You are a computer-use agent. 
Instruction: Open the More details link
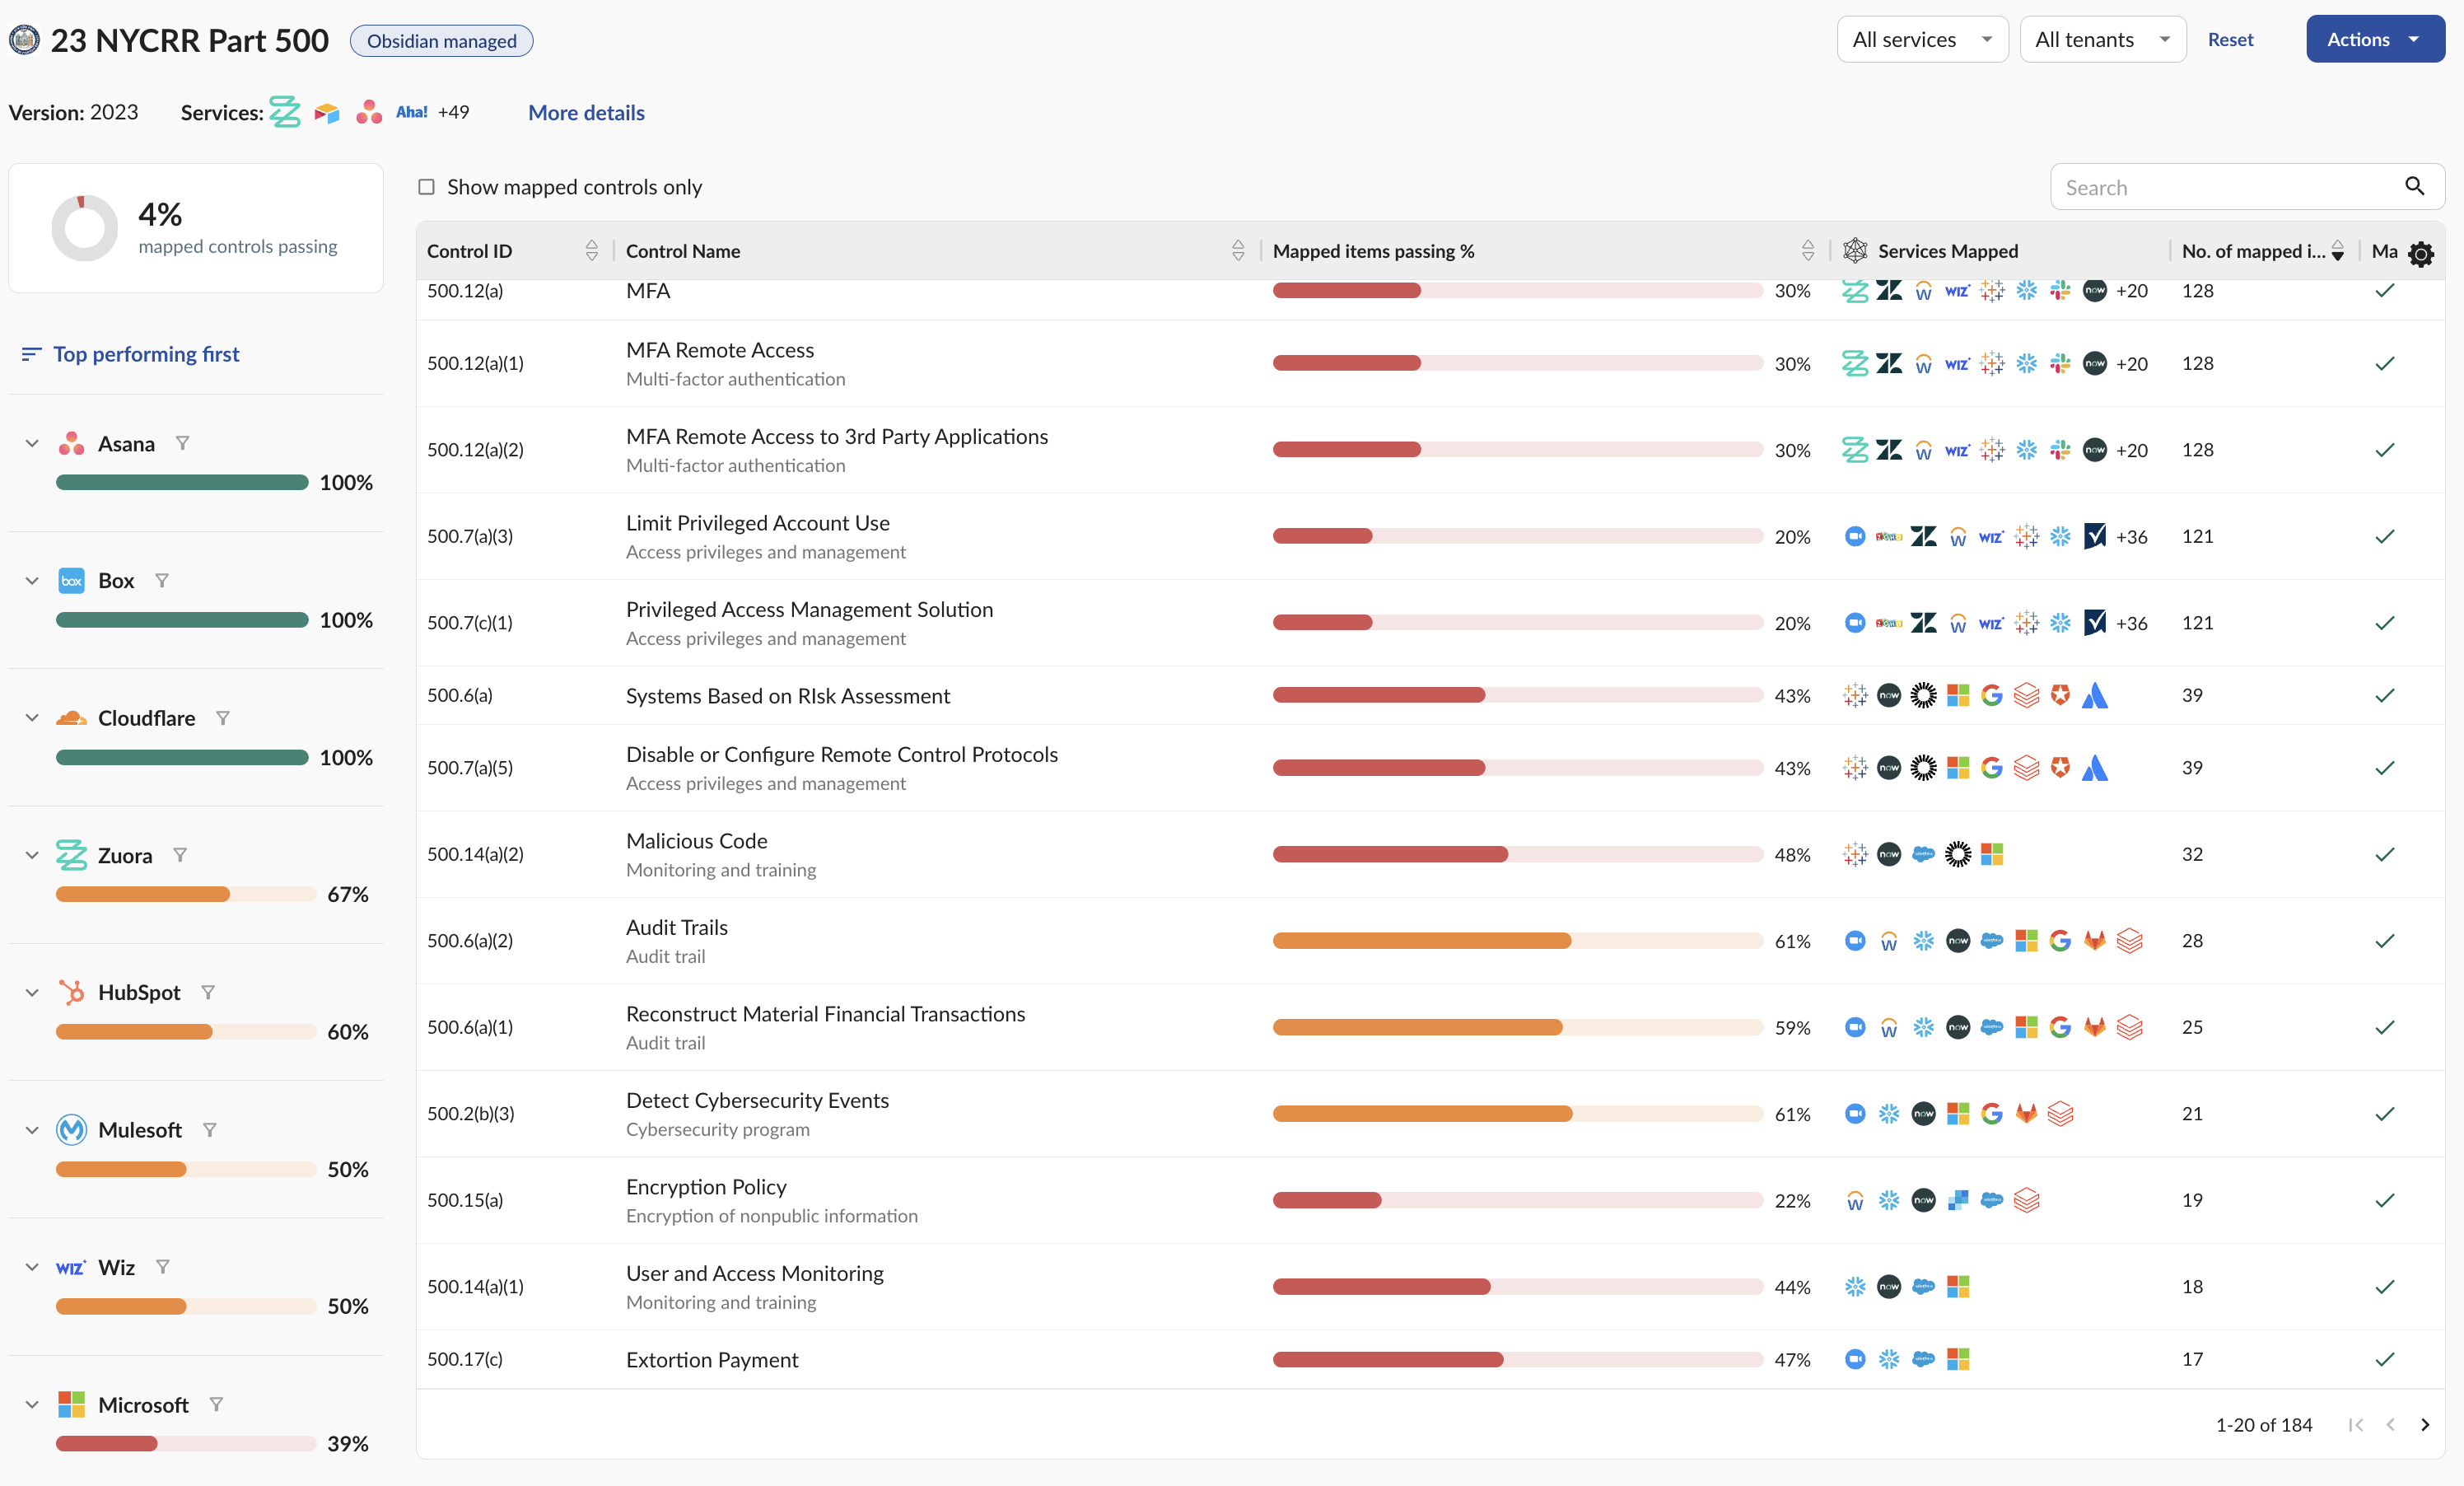[x=586, y=113]
